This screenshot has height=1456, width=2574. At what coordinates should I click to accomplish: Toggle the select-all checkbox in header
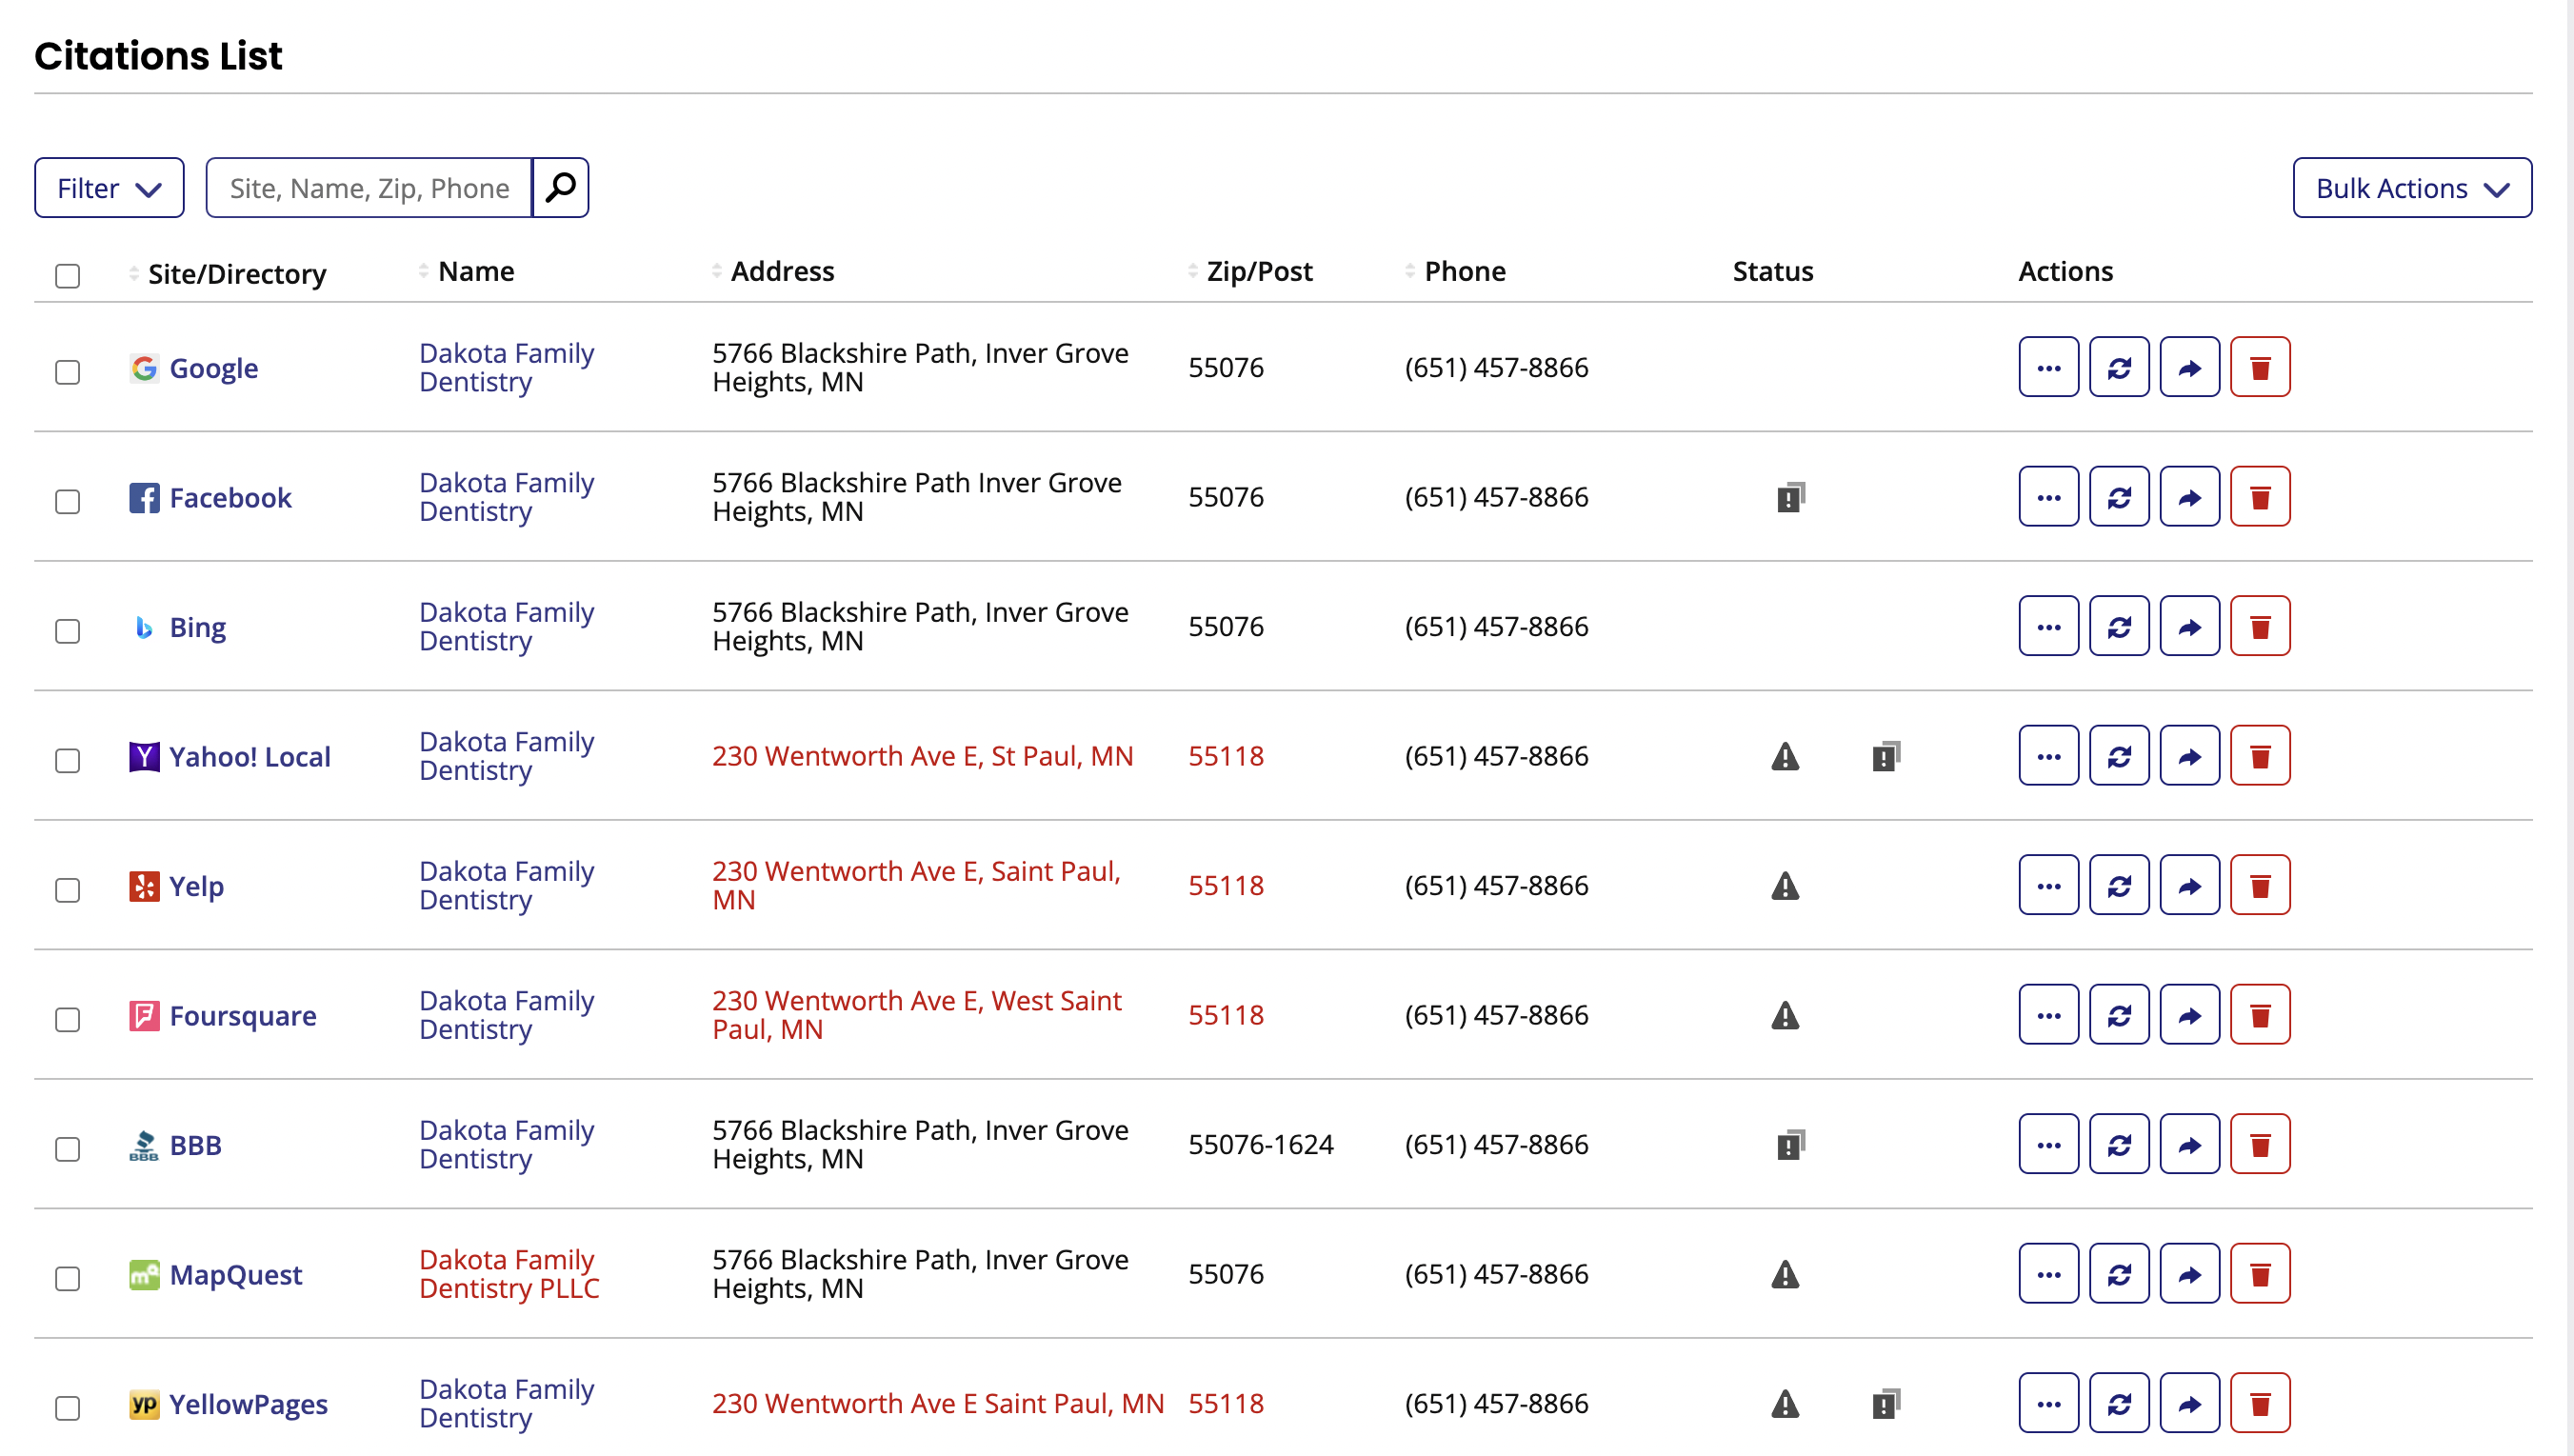67,275
